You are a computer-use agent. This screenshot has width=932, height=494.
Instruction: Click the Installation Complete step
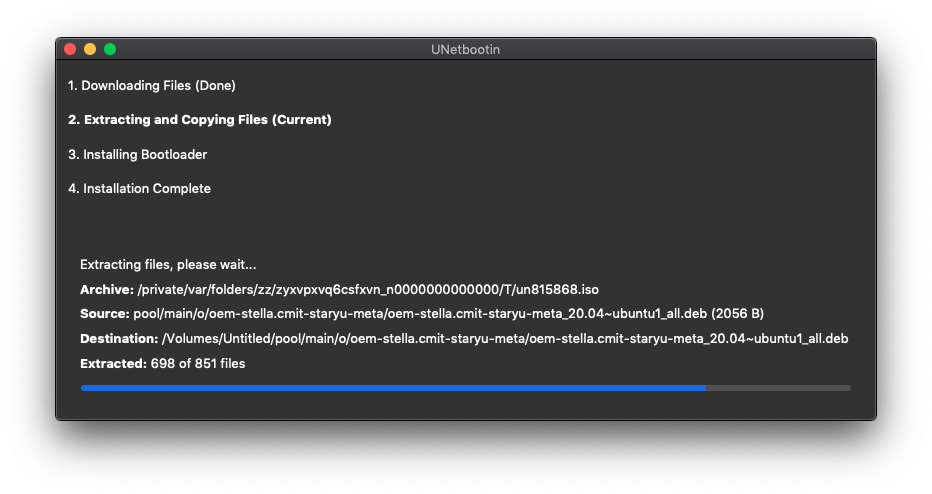(x=139, y=188)
